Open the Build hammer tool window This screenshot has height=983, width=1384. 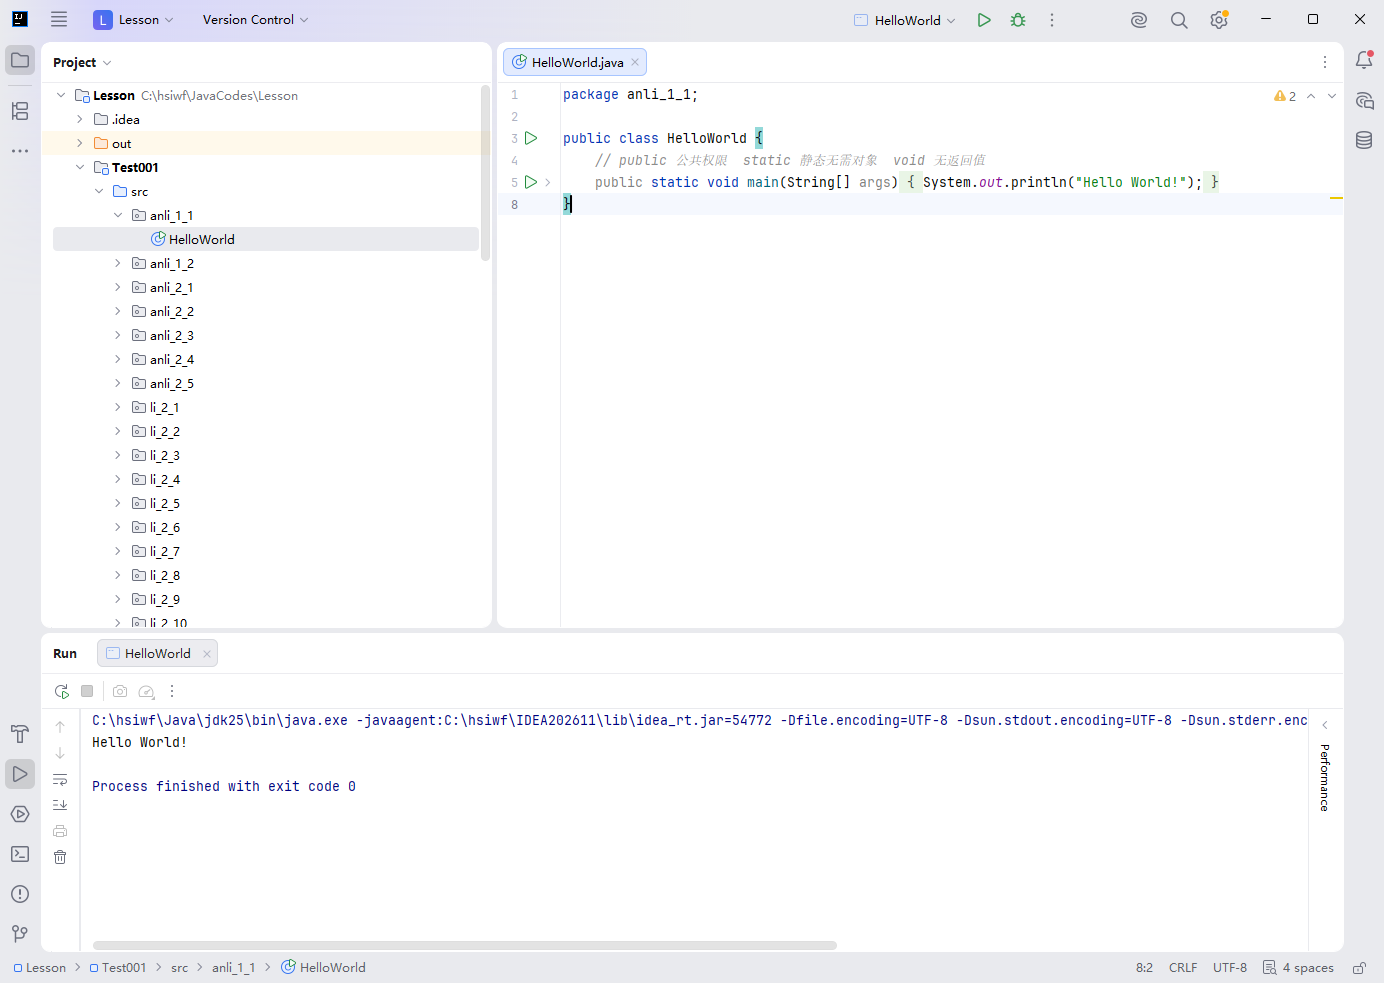[20, 734]
